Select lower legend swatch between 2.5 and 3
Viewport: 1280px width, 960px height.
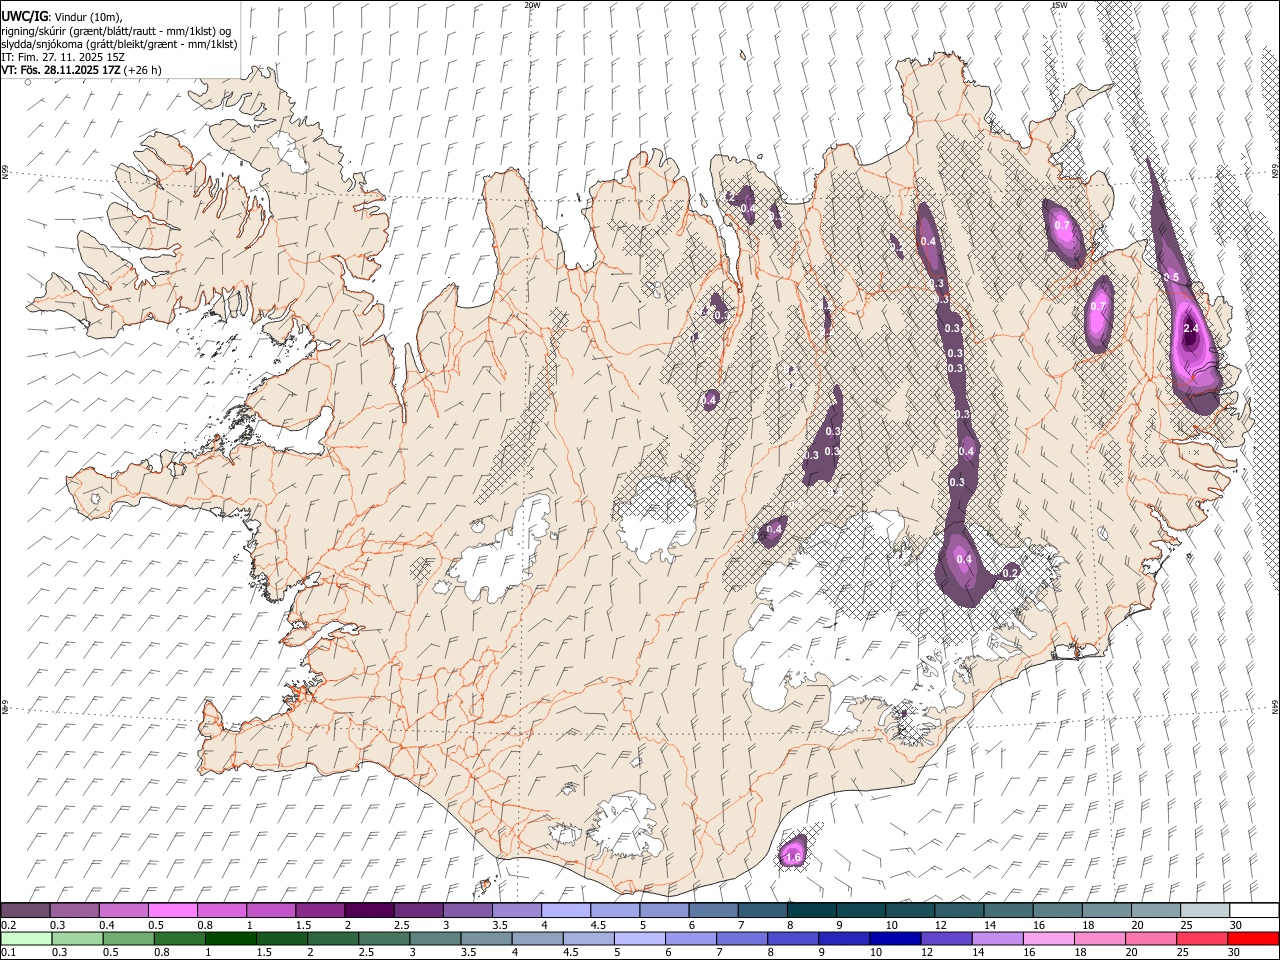384,938
